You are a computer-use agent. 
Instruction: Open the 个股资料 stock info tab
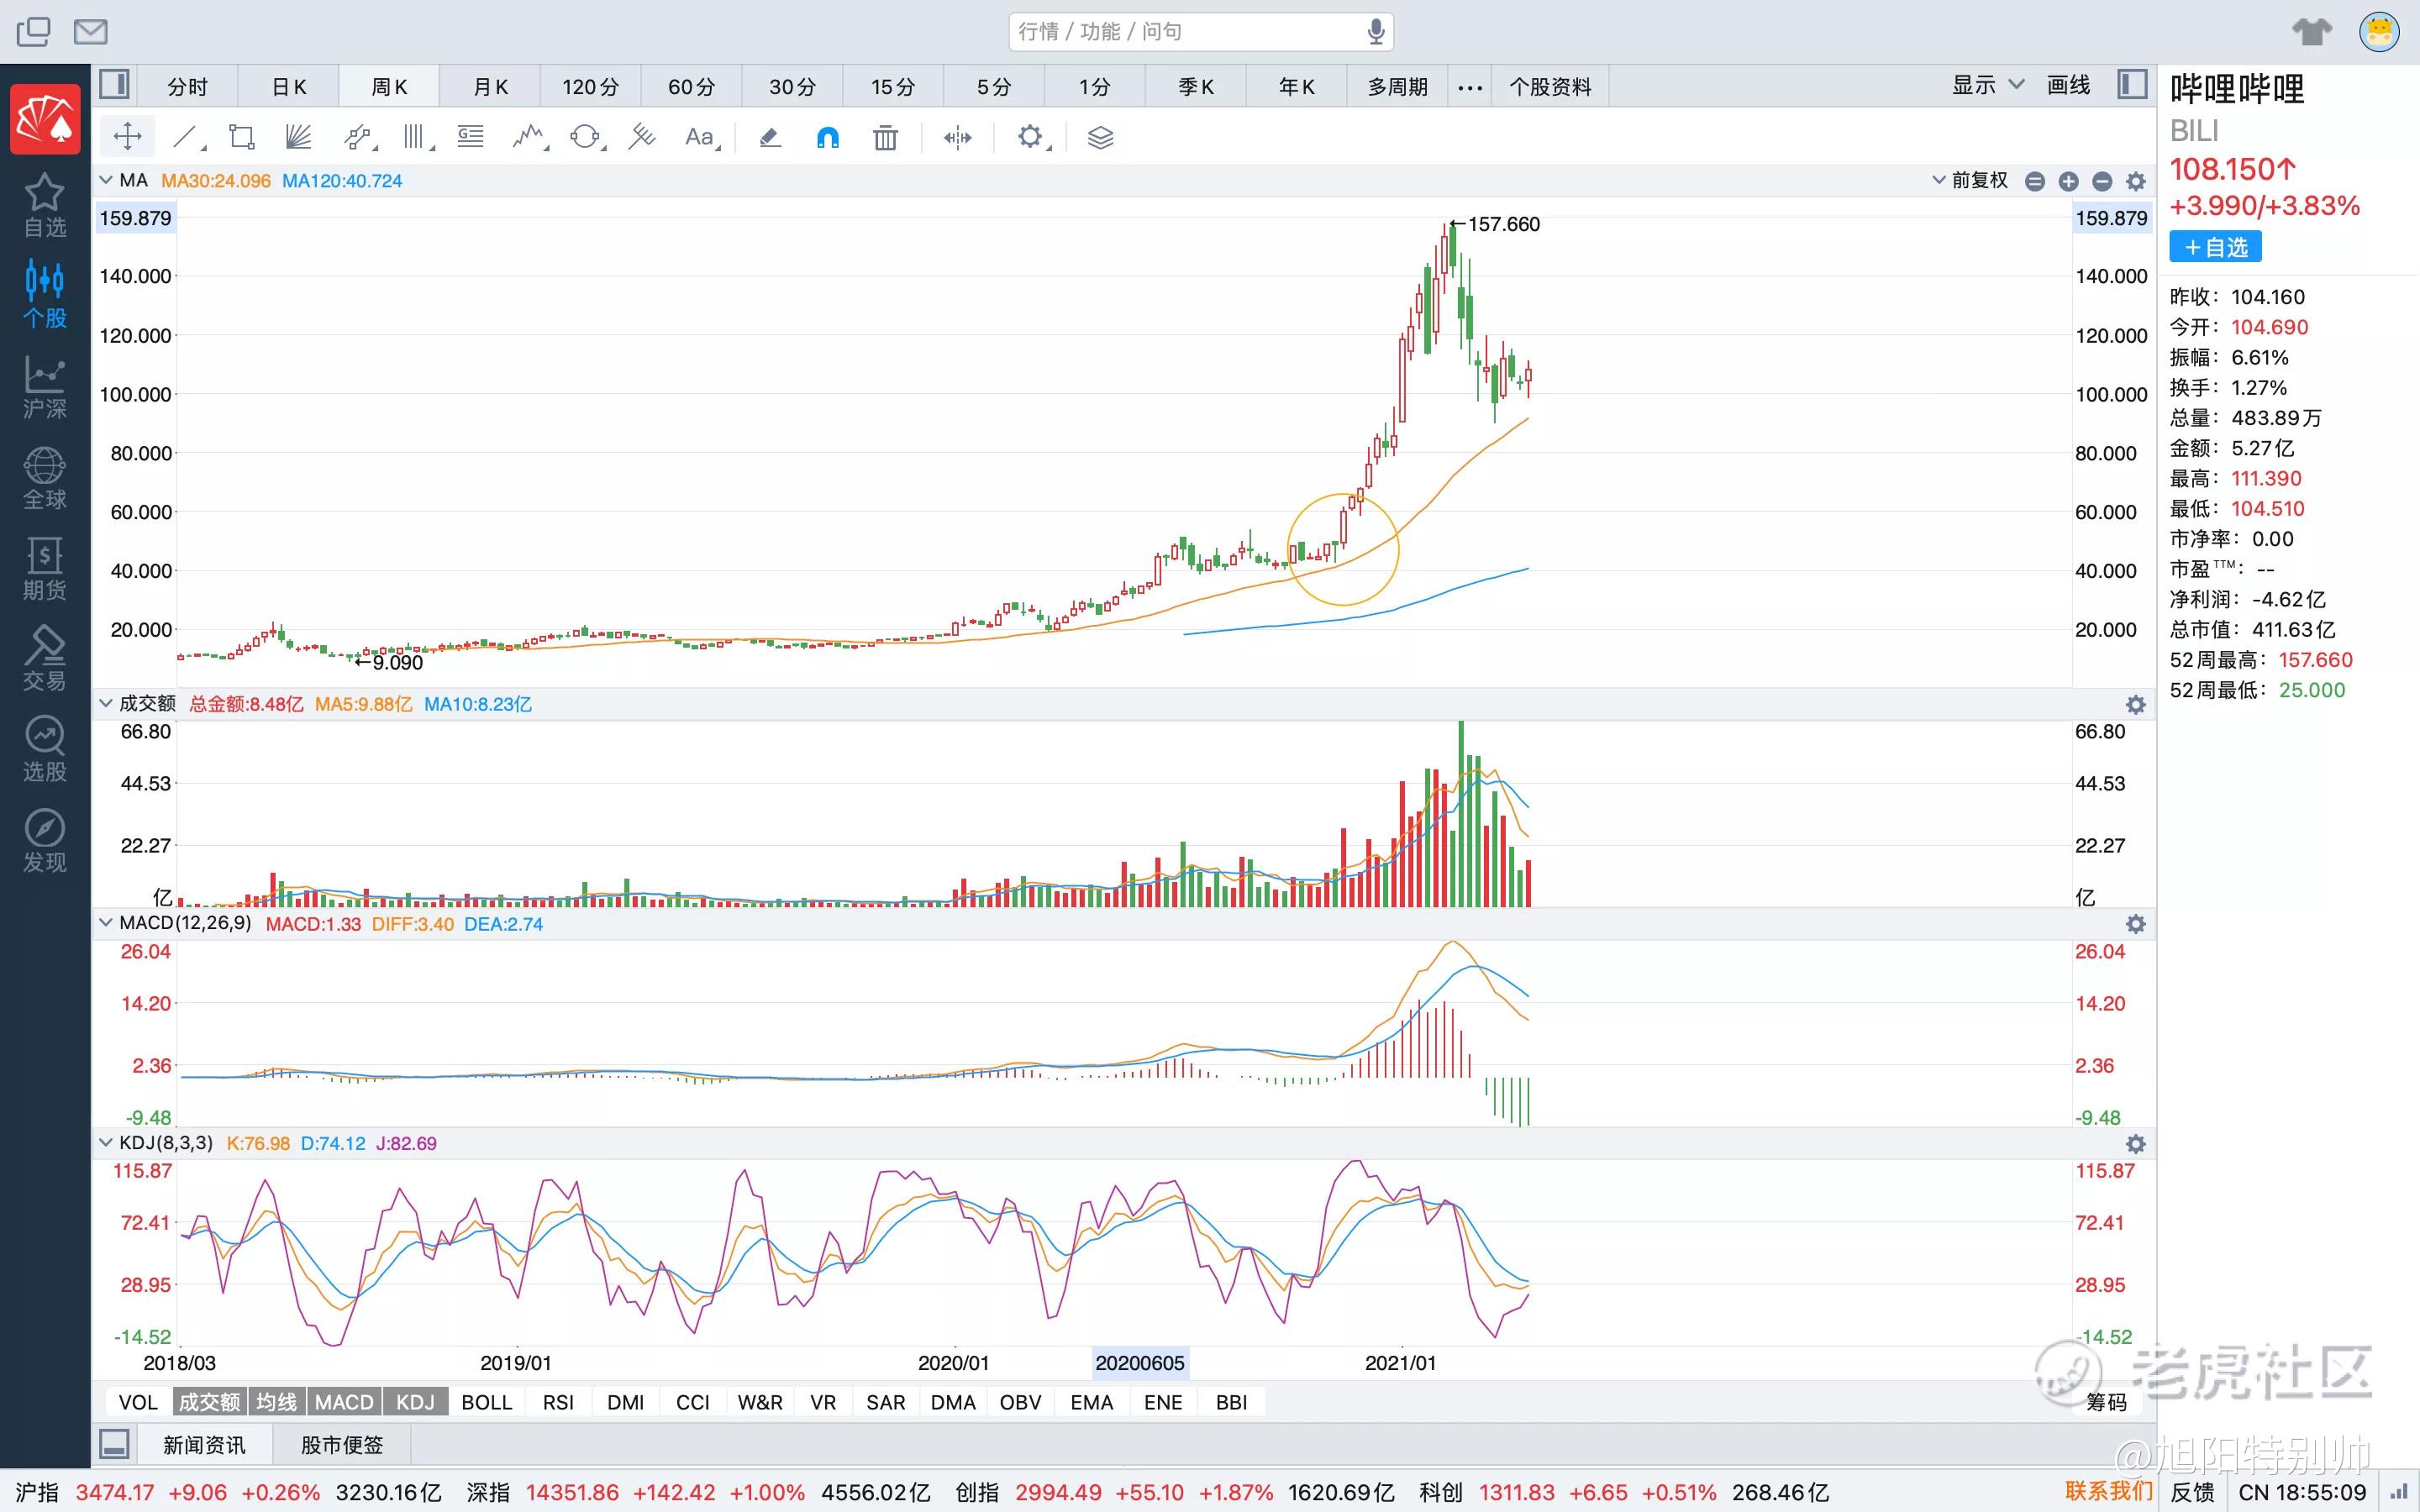tap(1550, 87)
